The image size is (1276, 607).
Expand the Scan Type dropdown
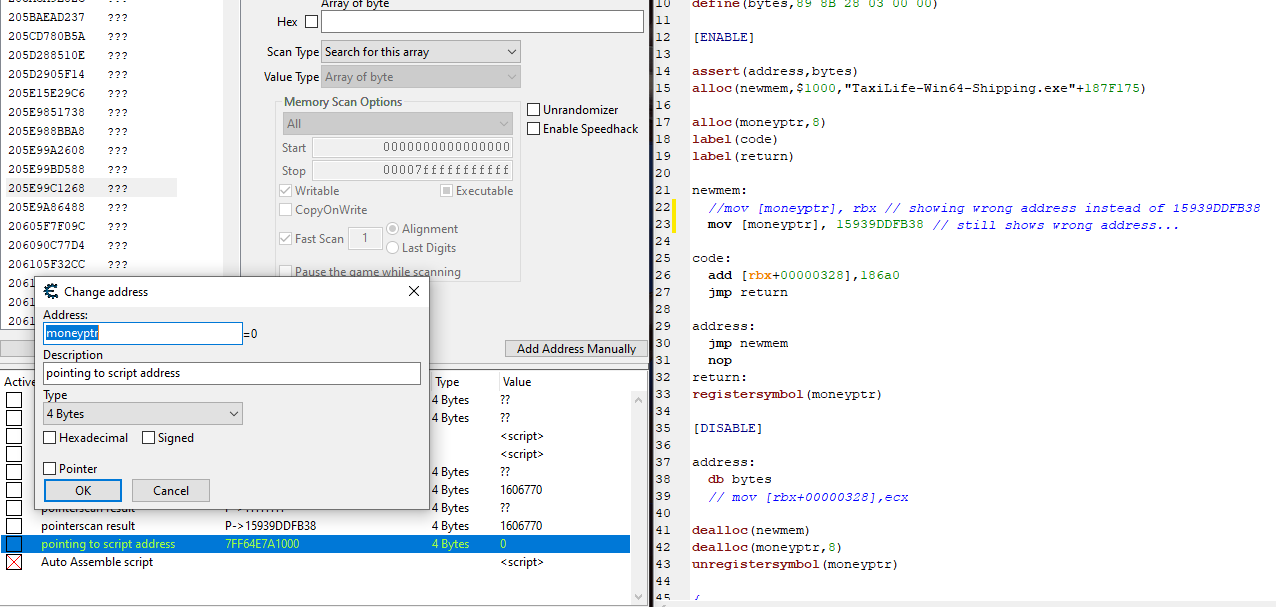click(x=421, y=52)
